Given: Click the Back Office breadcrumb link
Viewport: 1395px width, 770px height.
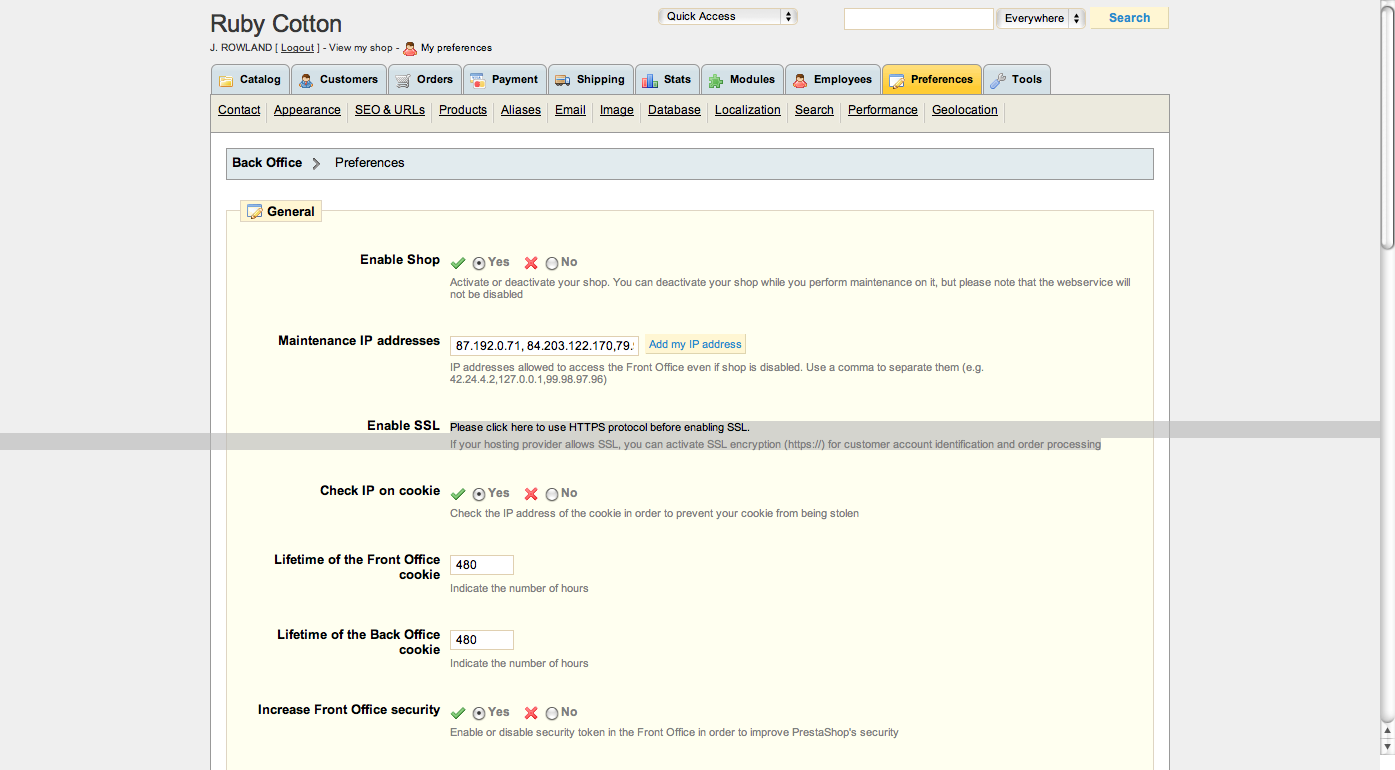Looking at the screenshot, I should (267, 163).
